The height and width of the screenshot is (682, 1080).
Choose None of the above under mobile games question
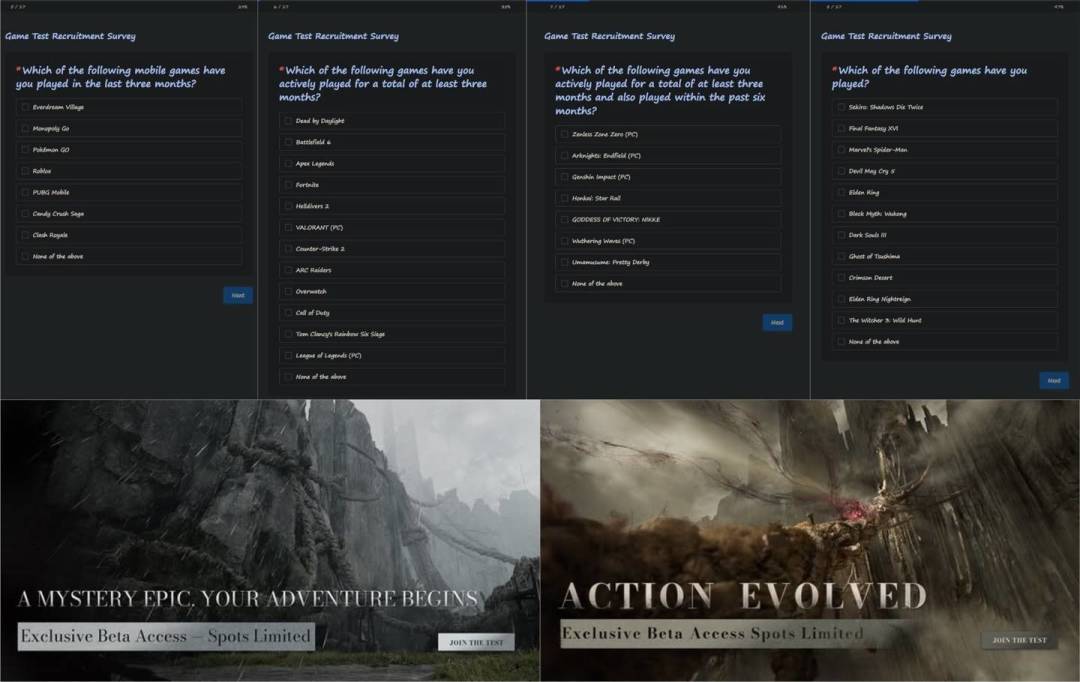coord(129,256)
